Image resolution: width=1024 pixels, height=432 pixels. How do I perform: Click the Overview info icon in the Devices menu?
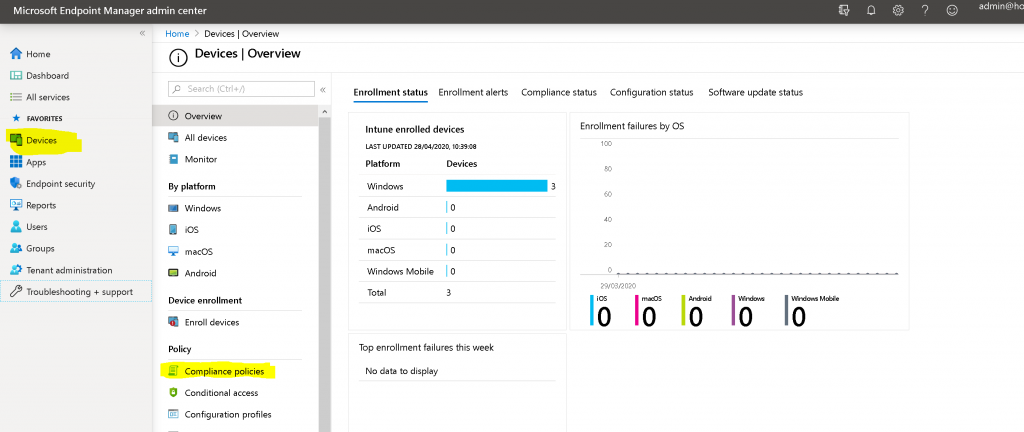coord(173,116)
